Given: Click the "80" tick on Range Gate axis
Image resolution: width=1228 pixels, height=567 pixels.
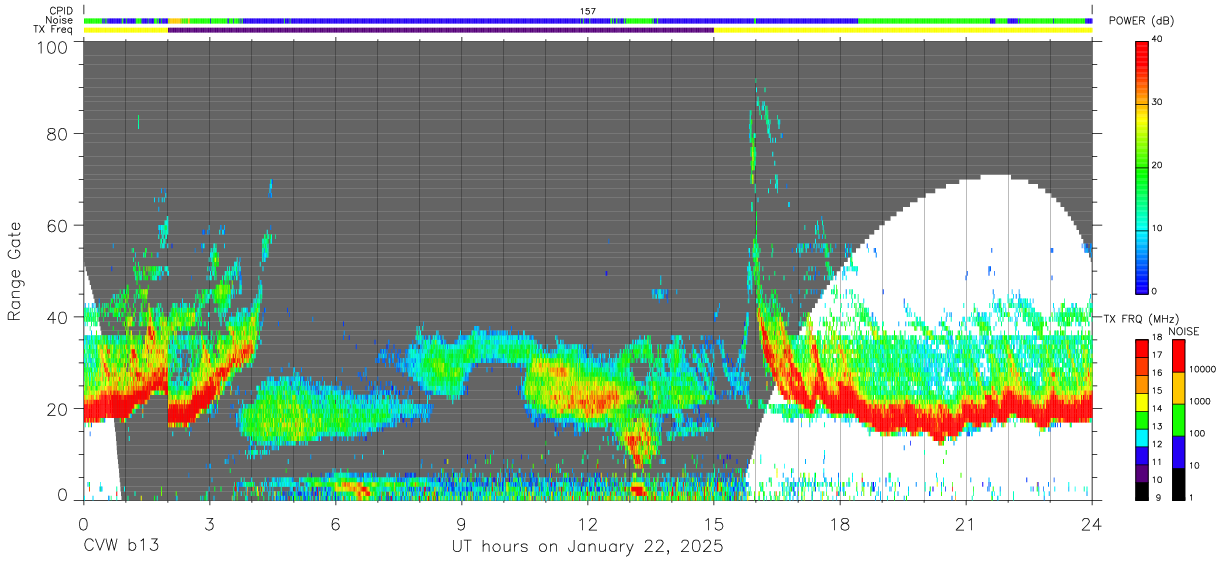Looking at the screenshot, I should pyautogui.click(x=58, y=135).
